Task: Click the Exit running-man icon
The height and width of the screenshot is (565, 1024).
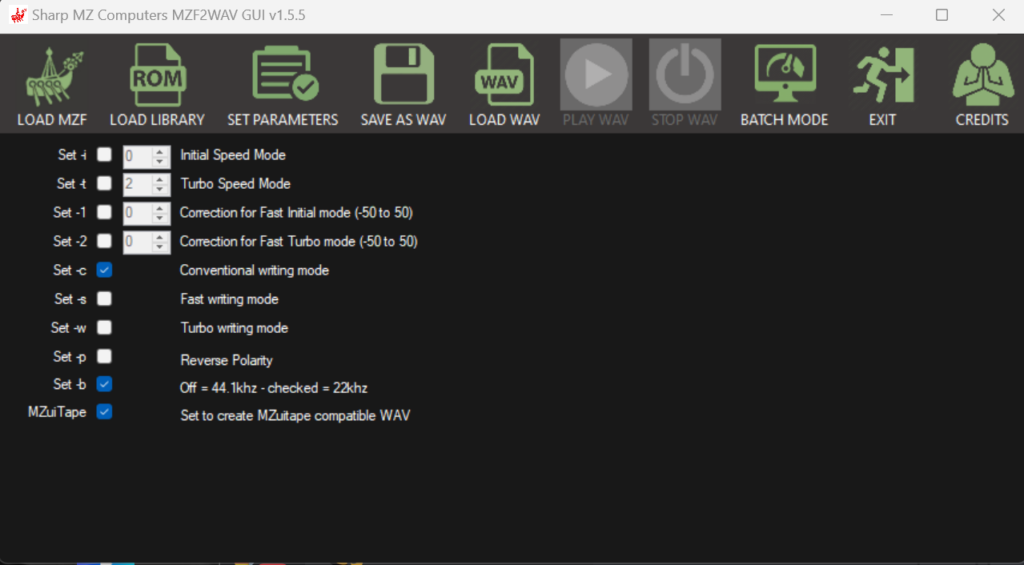Action: [882, 78]
